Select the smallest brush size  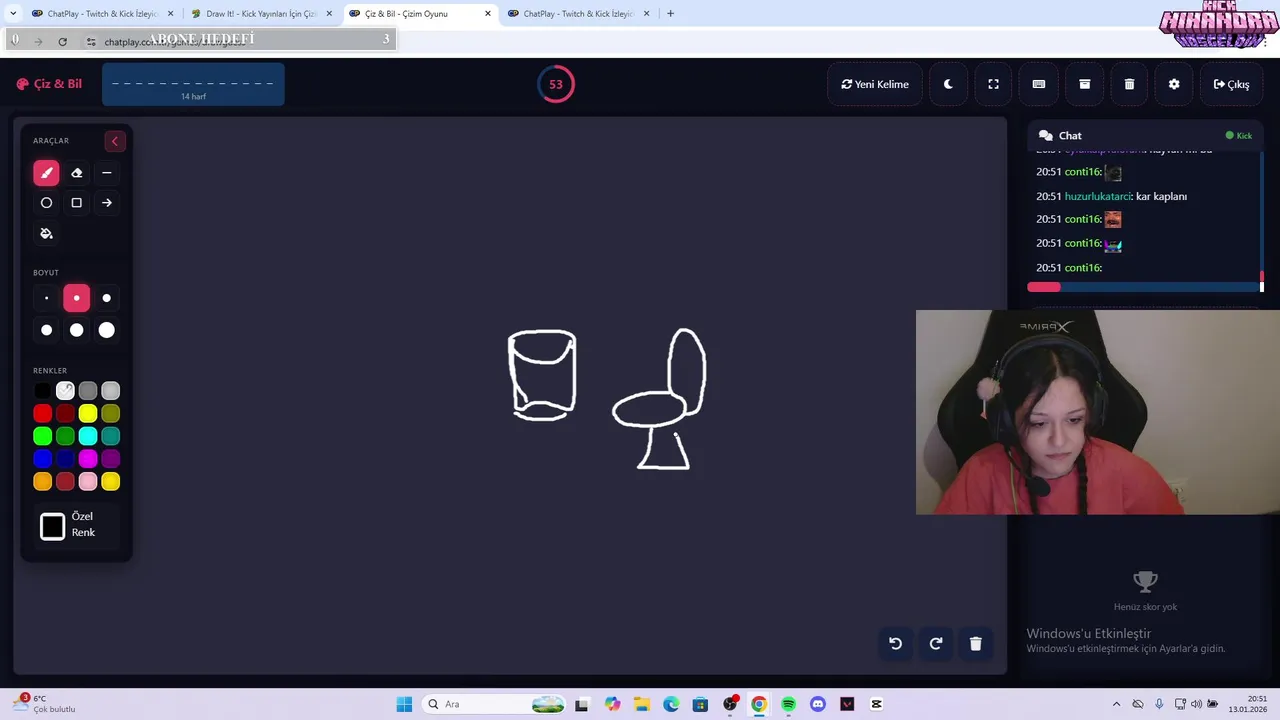coord(46,298)
